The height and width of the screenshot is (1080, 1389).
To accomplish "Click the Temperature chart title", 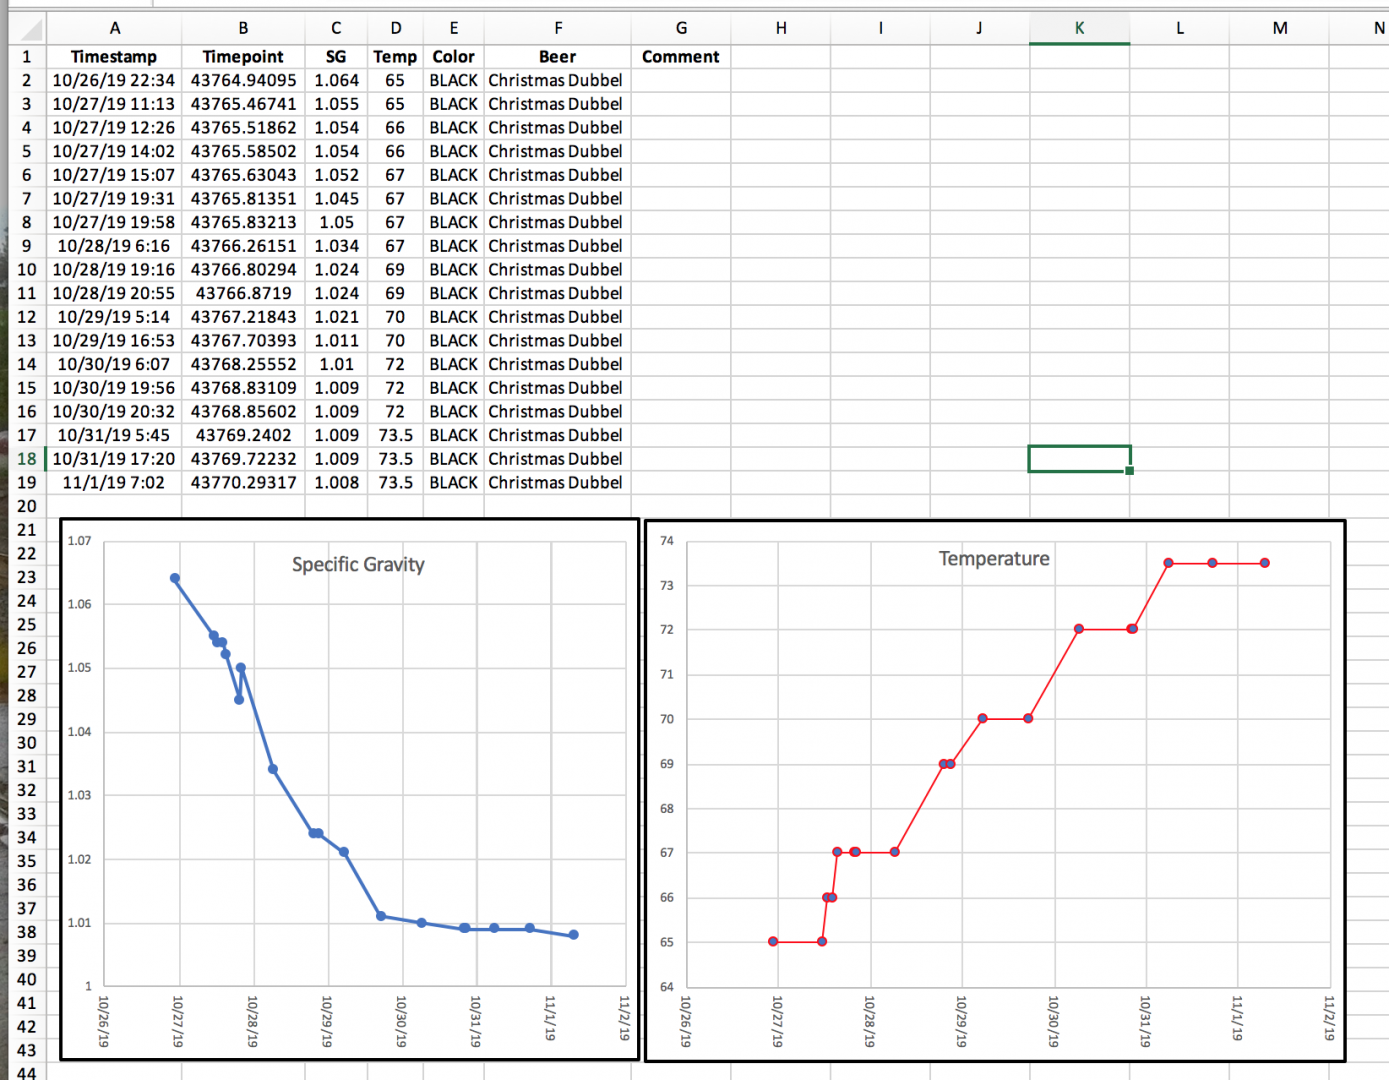I will coord(994,559).
